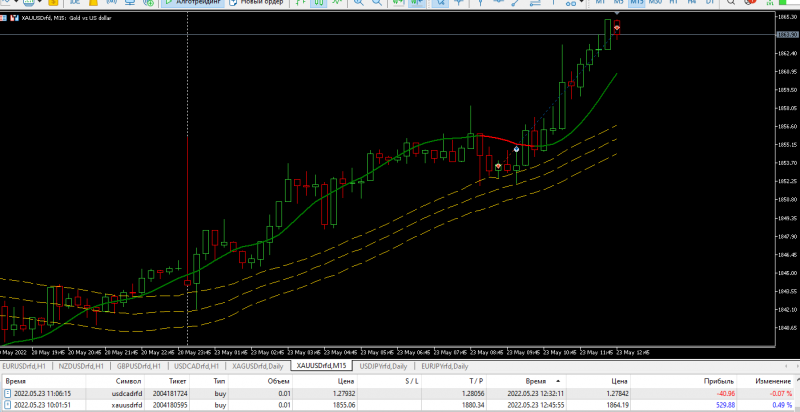The width and height of the screenshot is (800, 412).
Task: Click the current price label on scale
Action: (x=787, y=35)
